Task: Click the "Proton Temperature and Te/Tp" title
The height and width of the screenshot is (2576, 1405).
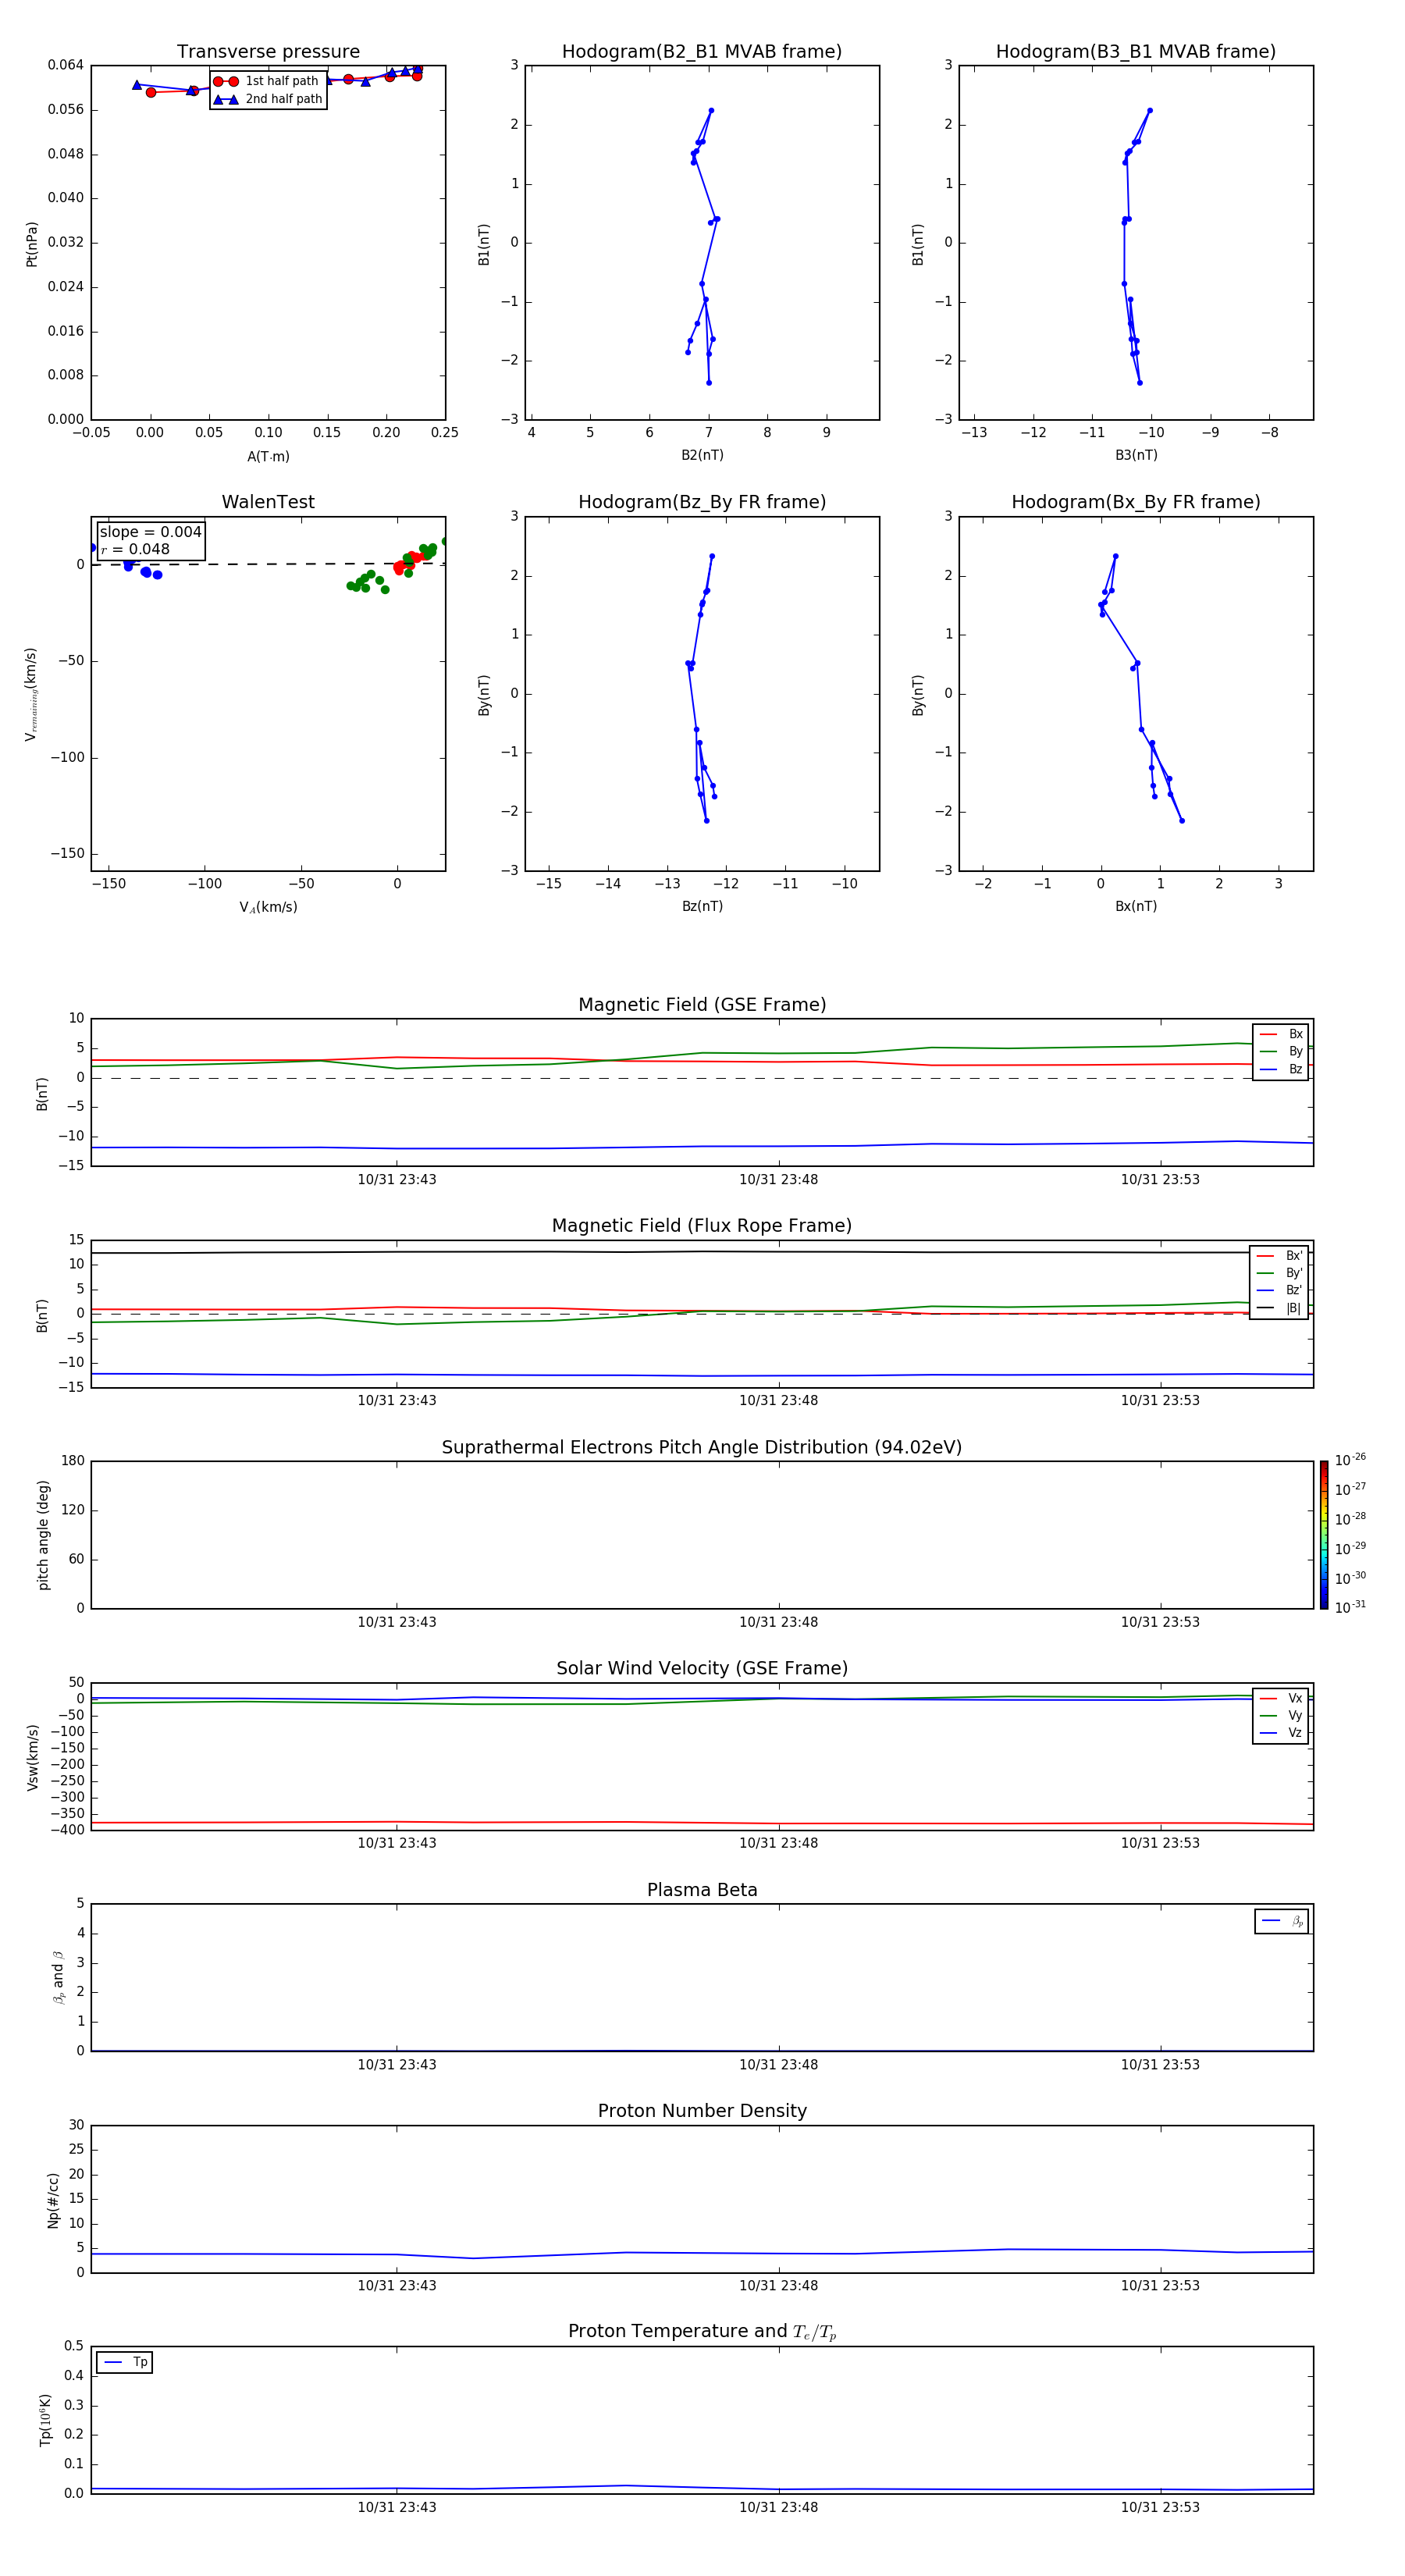Action: click(x=702, y=2332)
